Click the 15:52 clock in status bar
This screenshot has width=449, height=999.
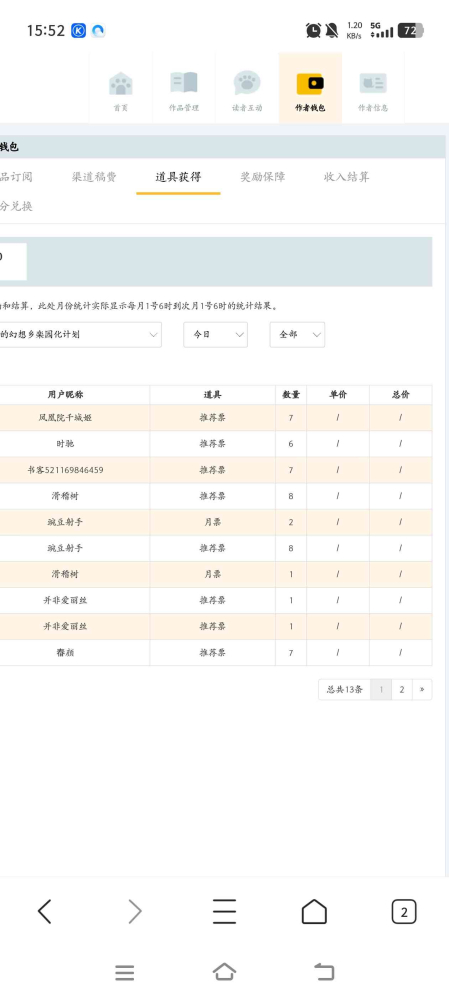pos(45,30)
